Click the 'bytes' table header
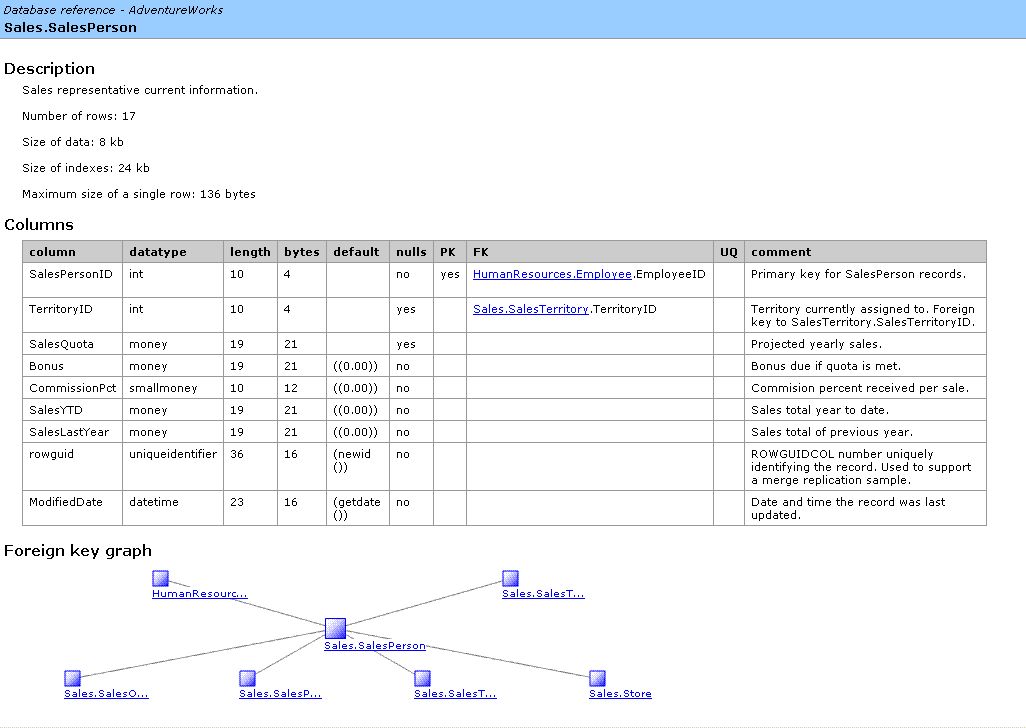The height and width of the screenshot is (728, 1026). 302,252
